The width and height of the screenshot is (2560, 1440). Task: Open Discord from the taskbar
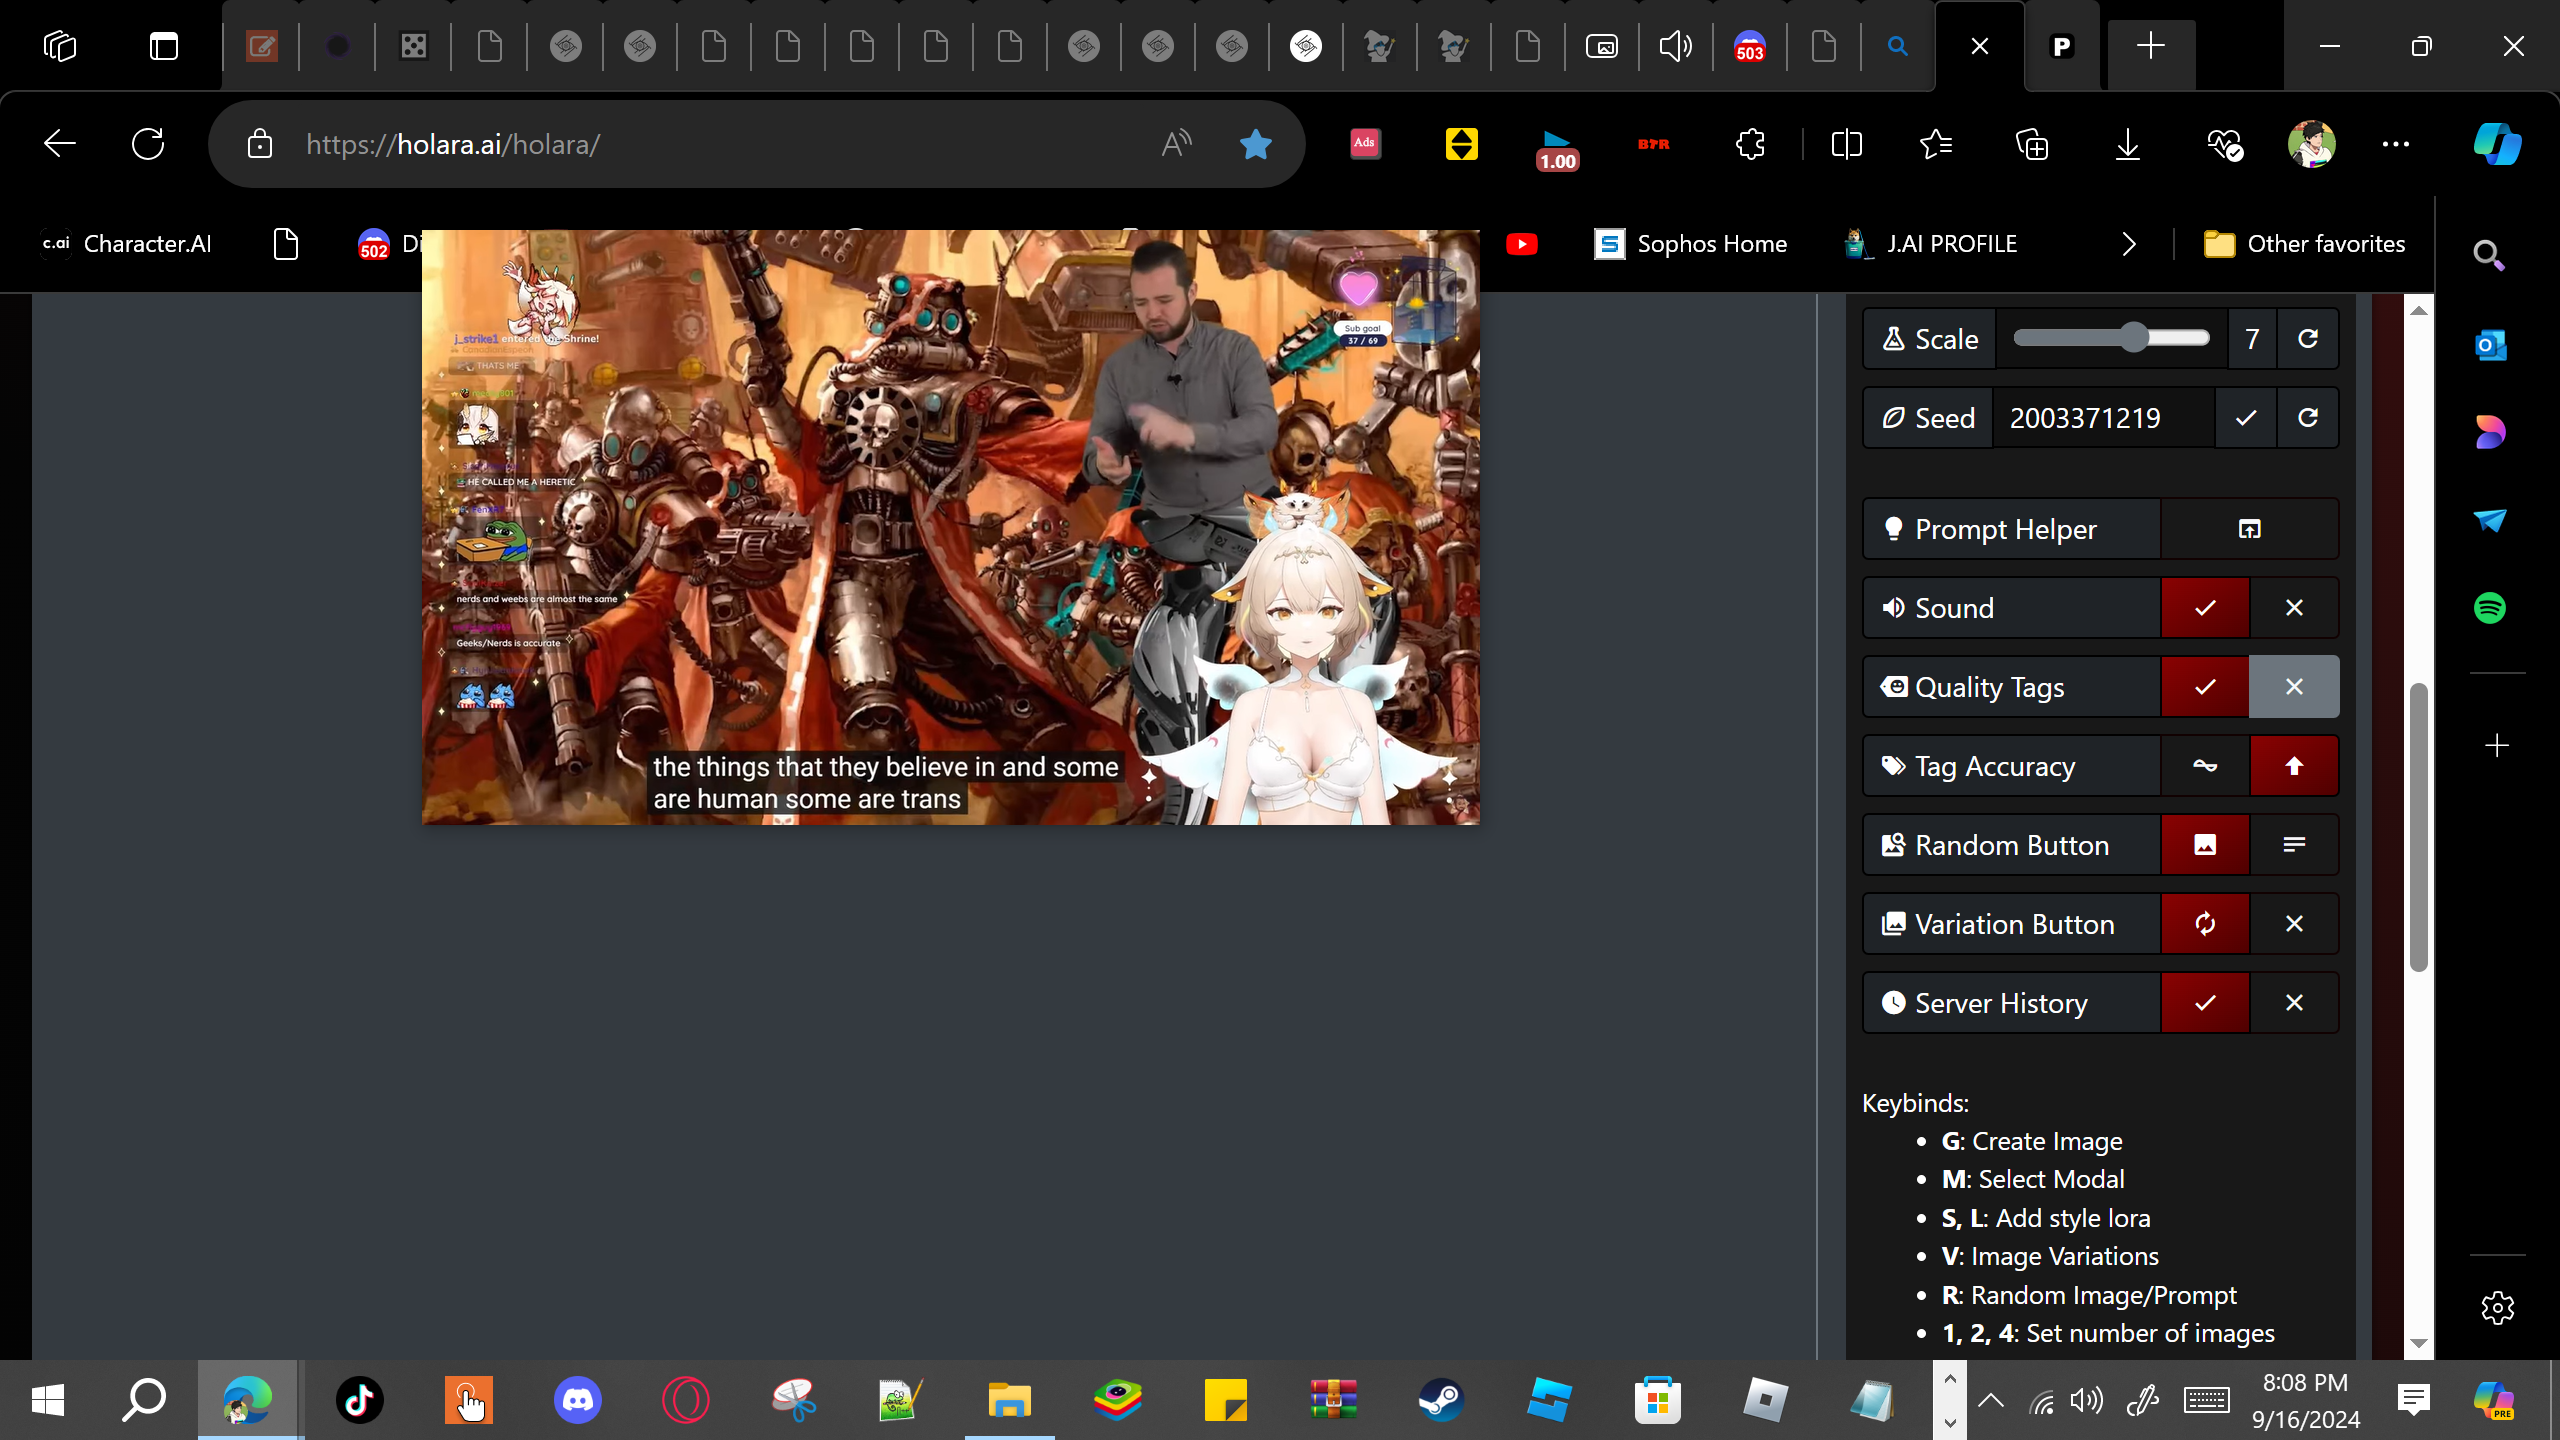coord(578,1399)
